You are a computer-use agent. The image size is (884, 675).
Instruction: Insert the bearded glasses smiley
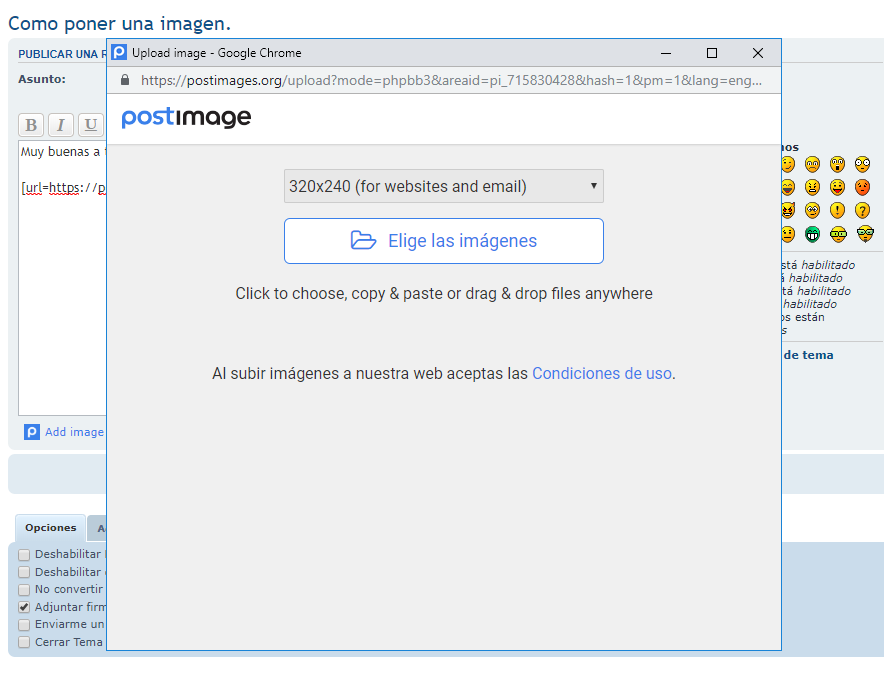pos(865,234)
